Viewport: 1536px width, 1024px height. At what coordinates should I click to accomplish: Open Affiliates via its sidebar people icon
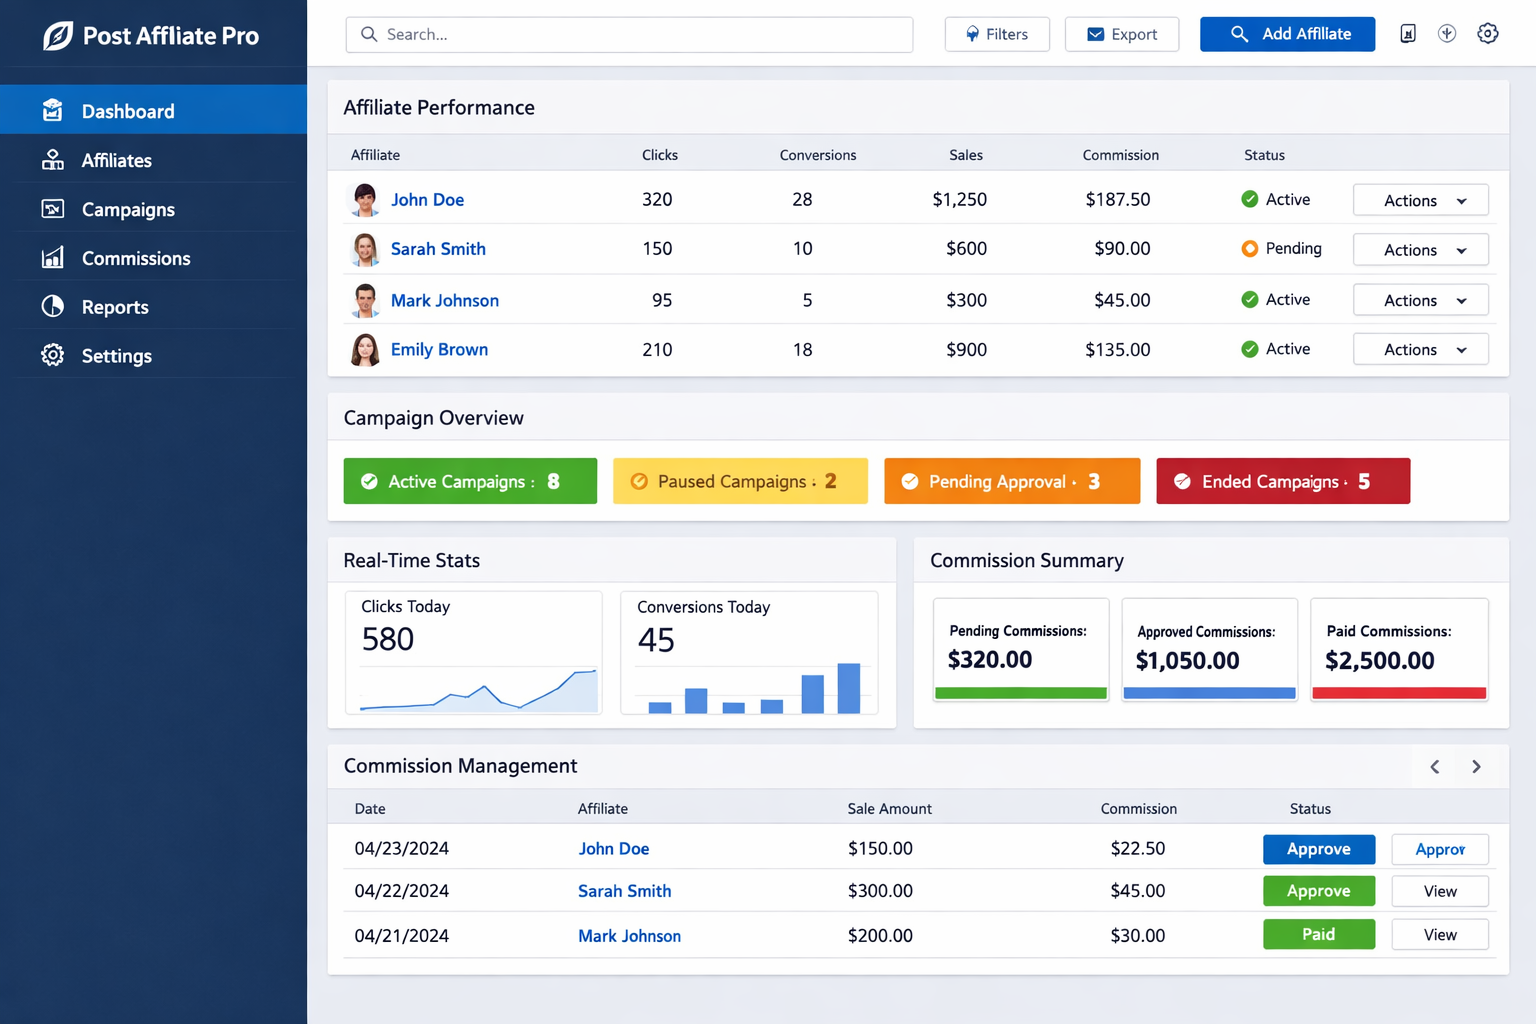click(53, 159)
